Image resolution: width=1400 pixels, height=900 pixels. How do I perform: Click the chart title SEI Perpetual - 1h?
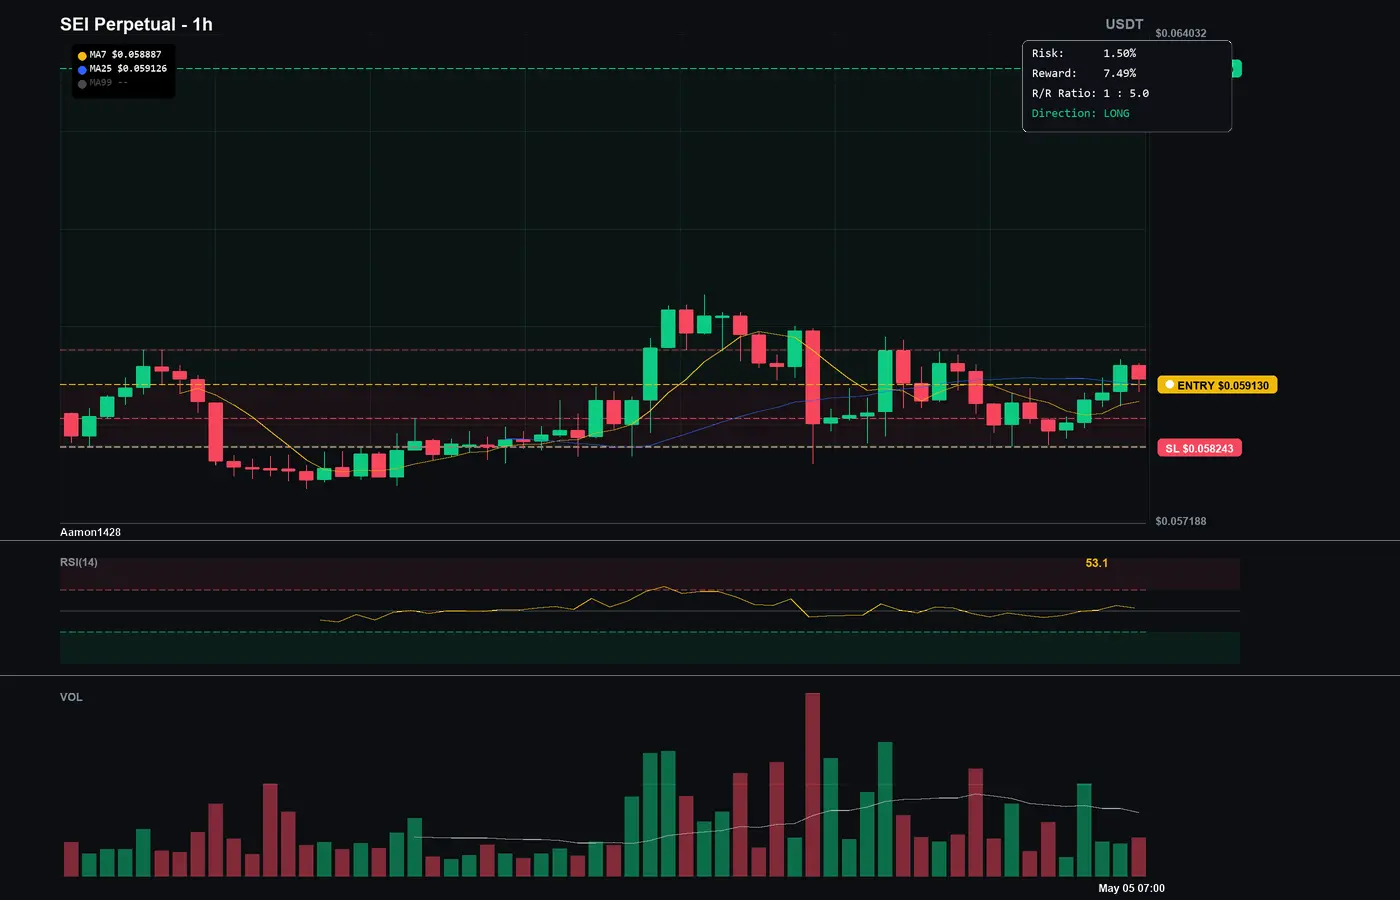(136, 24)
